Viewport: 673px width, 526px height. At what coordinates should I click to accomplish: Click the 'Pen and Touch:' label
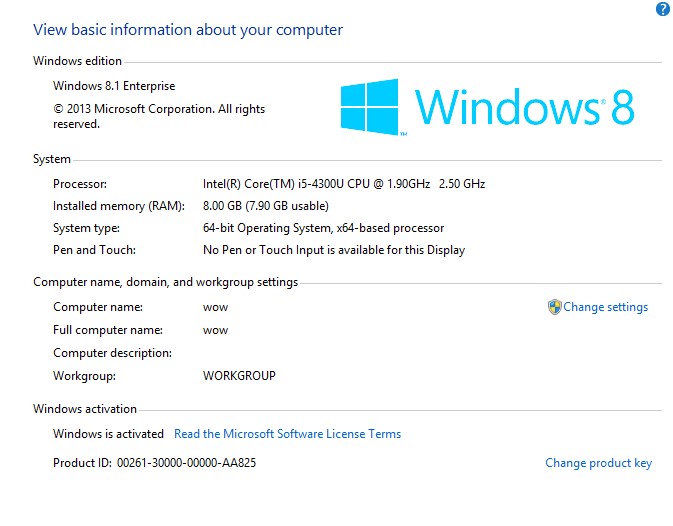(x=94, y=250)
